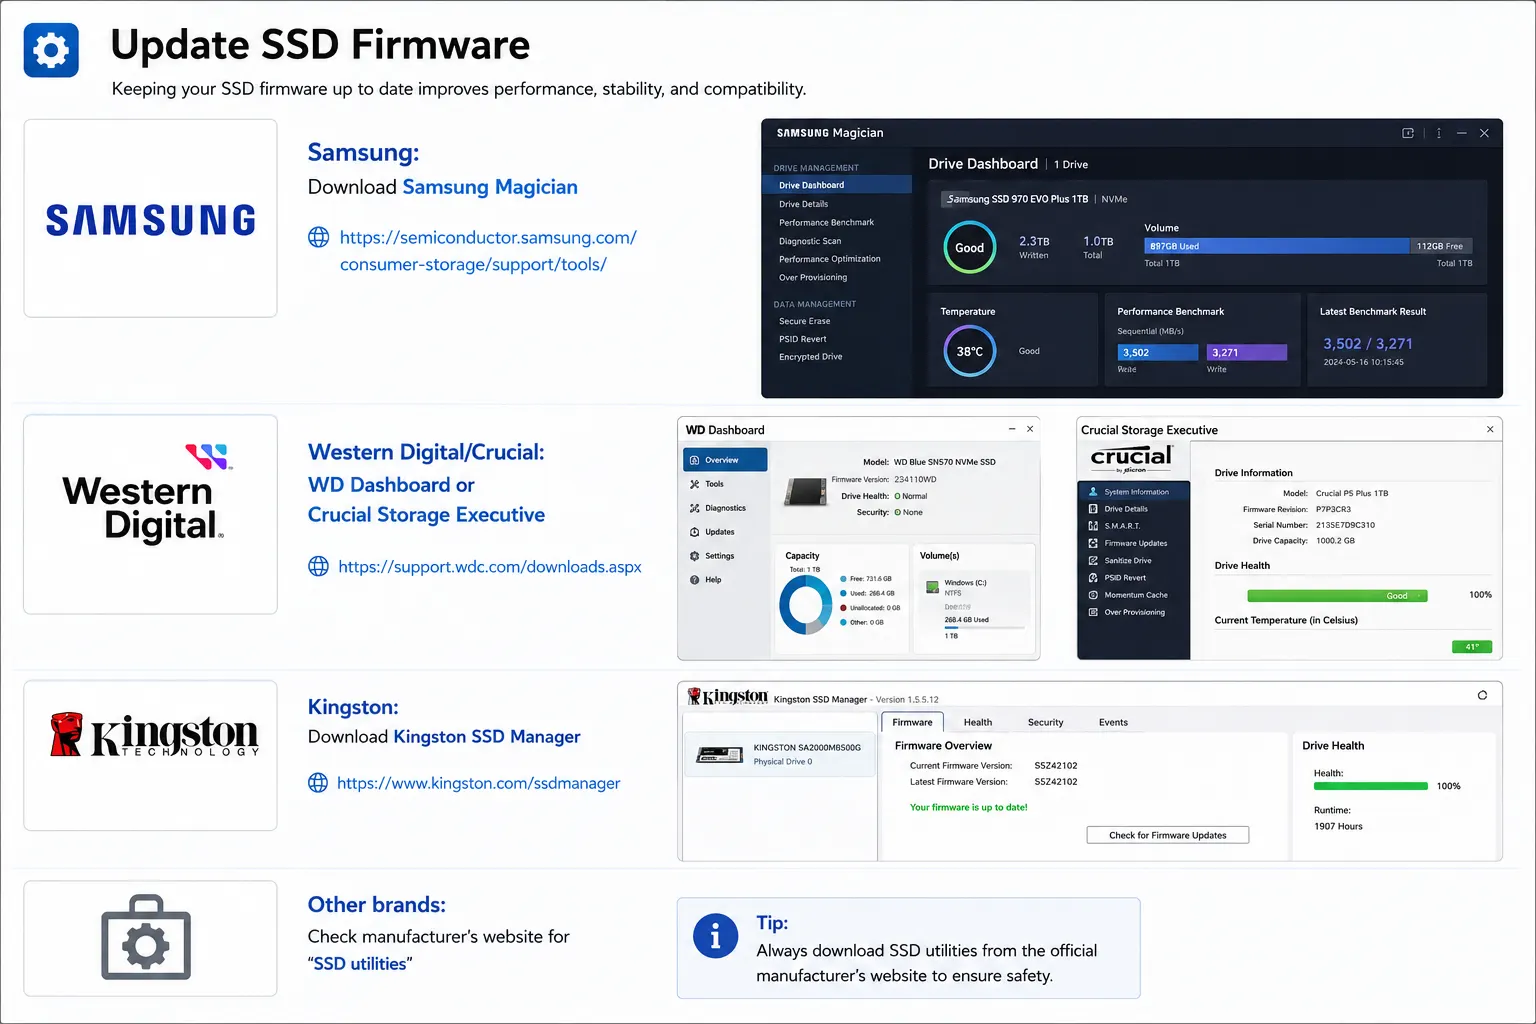This screenshot has height=1024, width=1536.
Task: Click the SSD drive image in WD Dashboard
Action: [804, 491]
